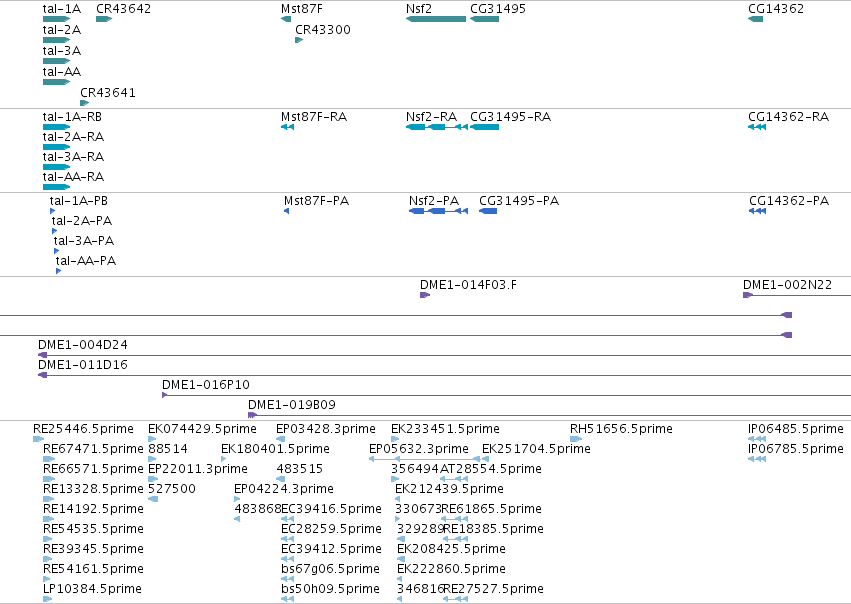Screen dimensions: 851x604
Task: Click the CG14362-RA transcript label
Action: [788, 117]
